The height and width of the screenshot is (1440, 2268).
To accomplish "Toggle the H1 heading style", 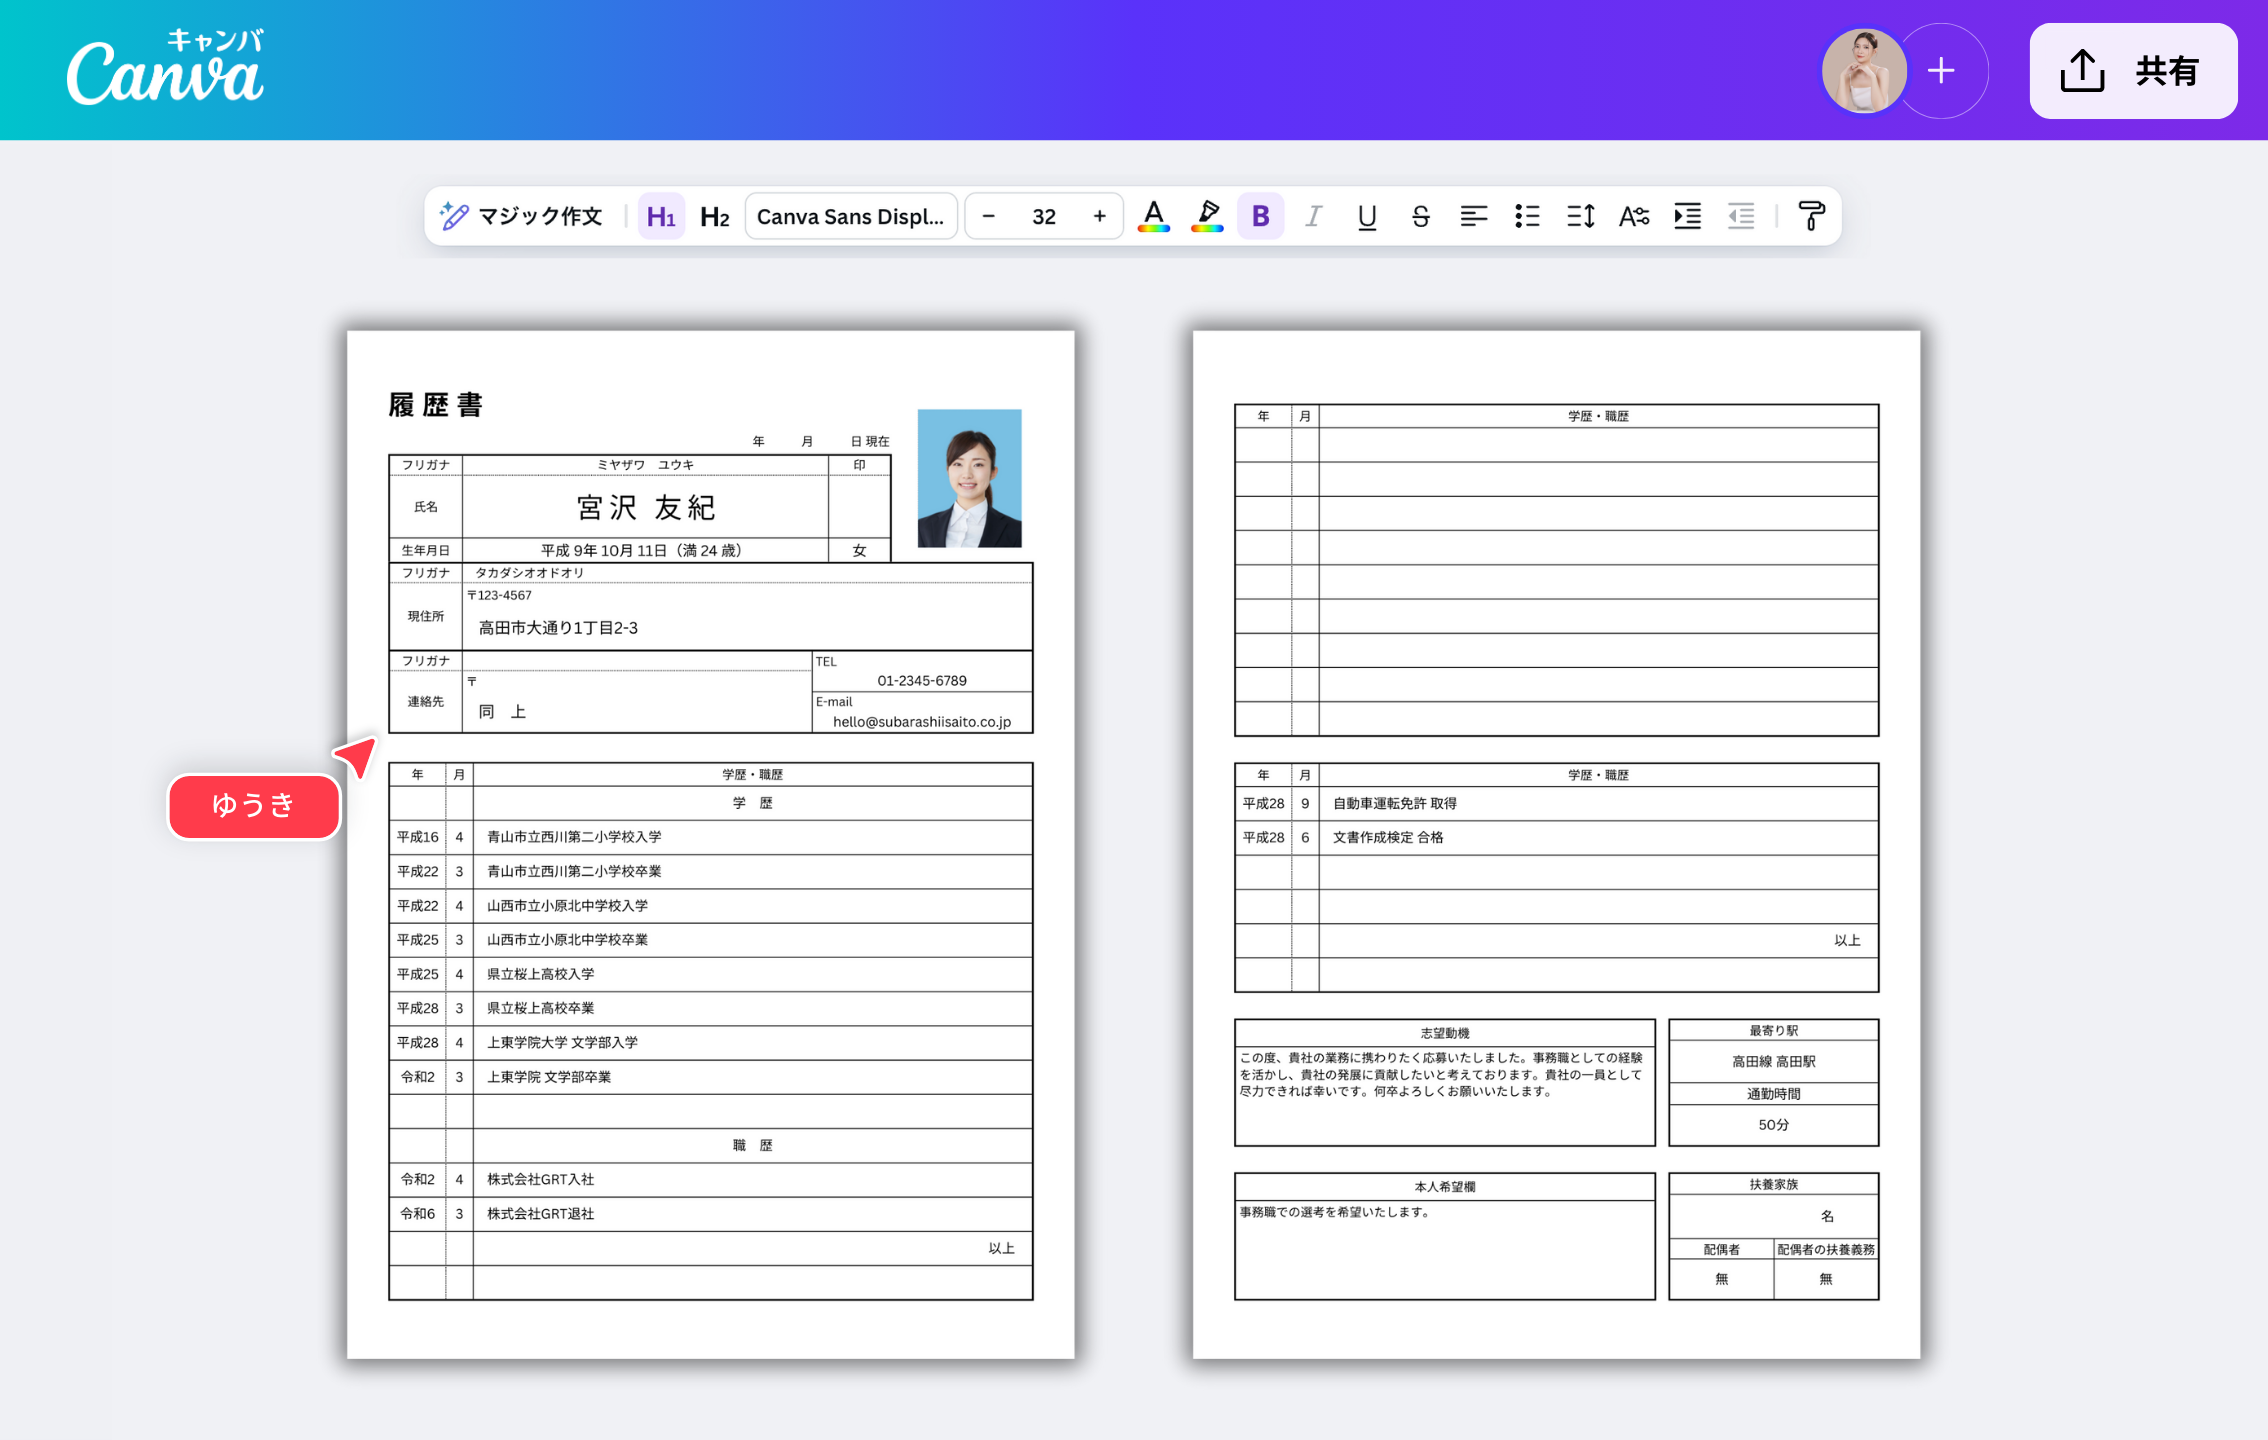I will (x=661, y=216).
